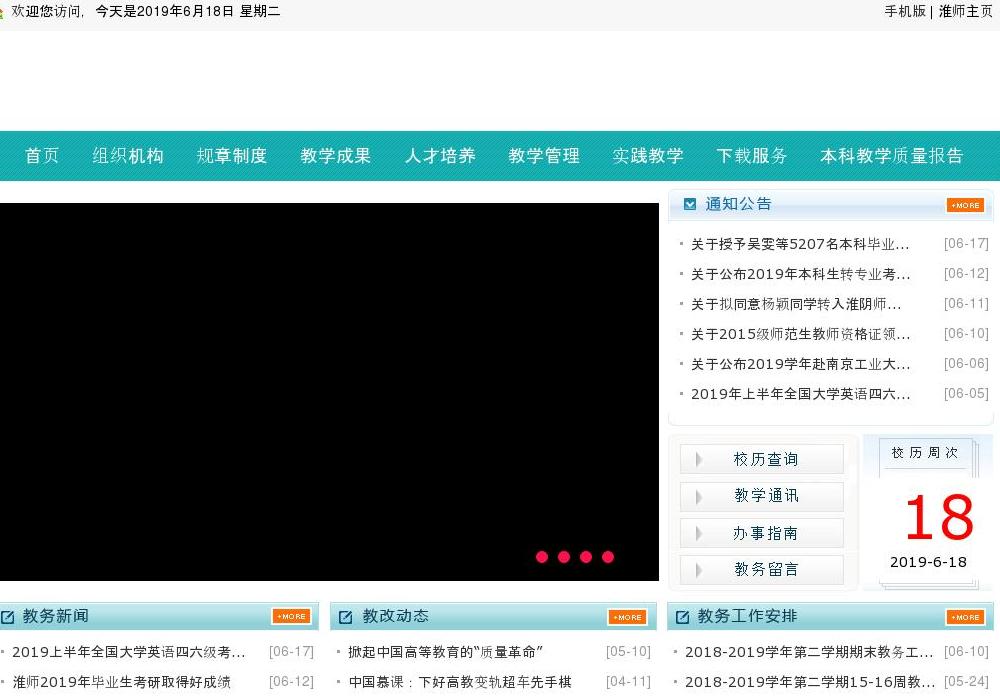Open notice 关于拟同意杨颖同学转入淮阴师
The width and height of the screenshot is (1000, 700).
click(x=796, y=304)
